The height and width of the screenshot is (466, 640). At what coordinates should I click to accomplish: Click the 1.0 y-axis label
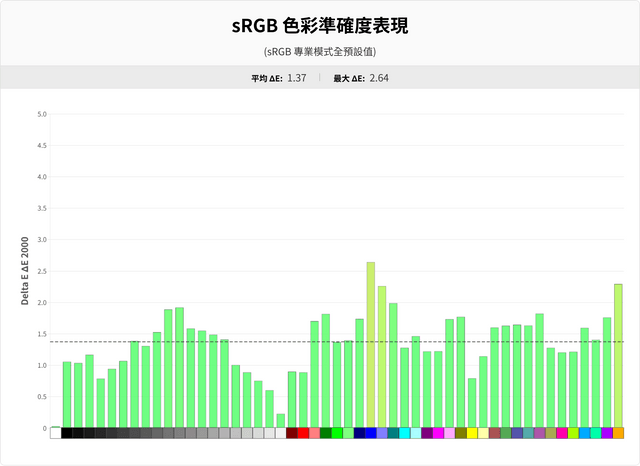click(x=42, y=365)
